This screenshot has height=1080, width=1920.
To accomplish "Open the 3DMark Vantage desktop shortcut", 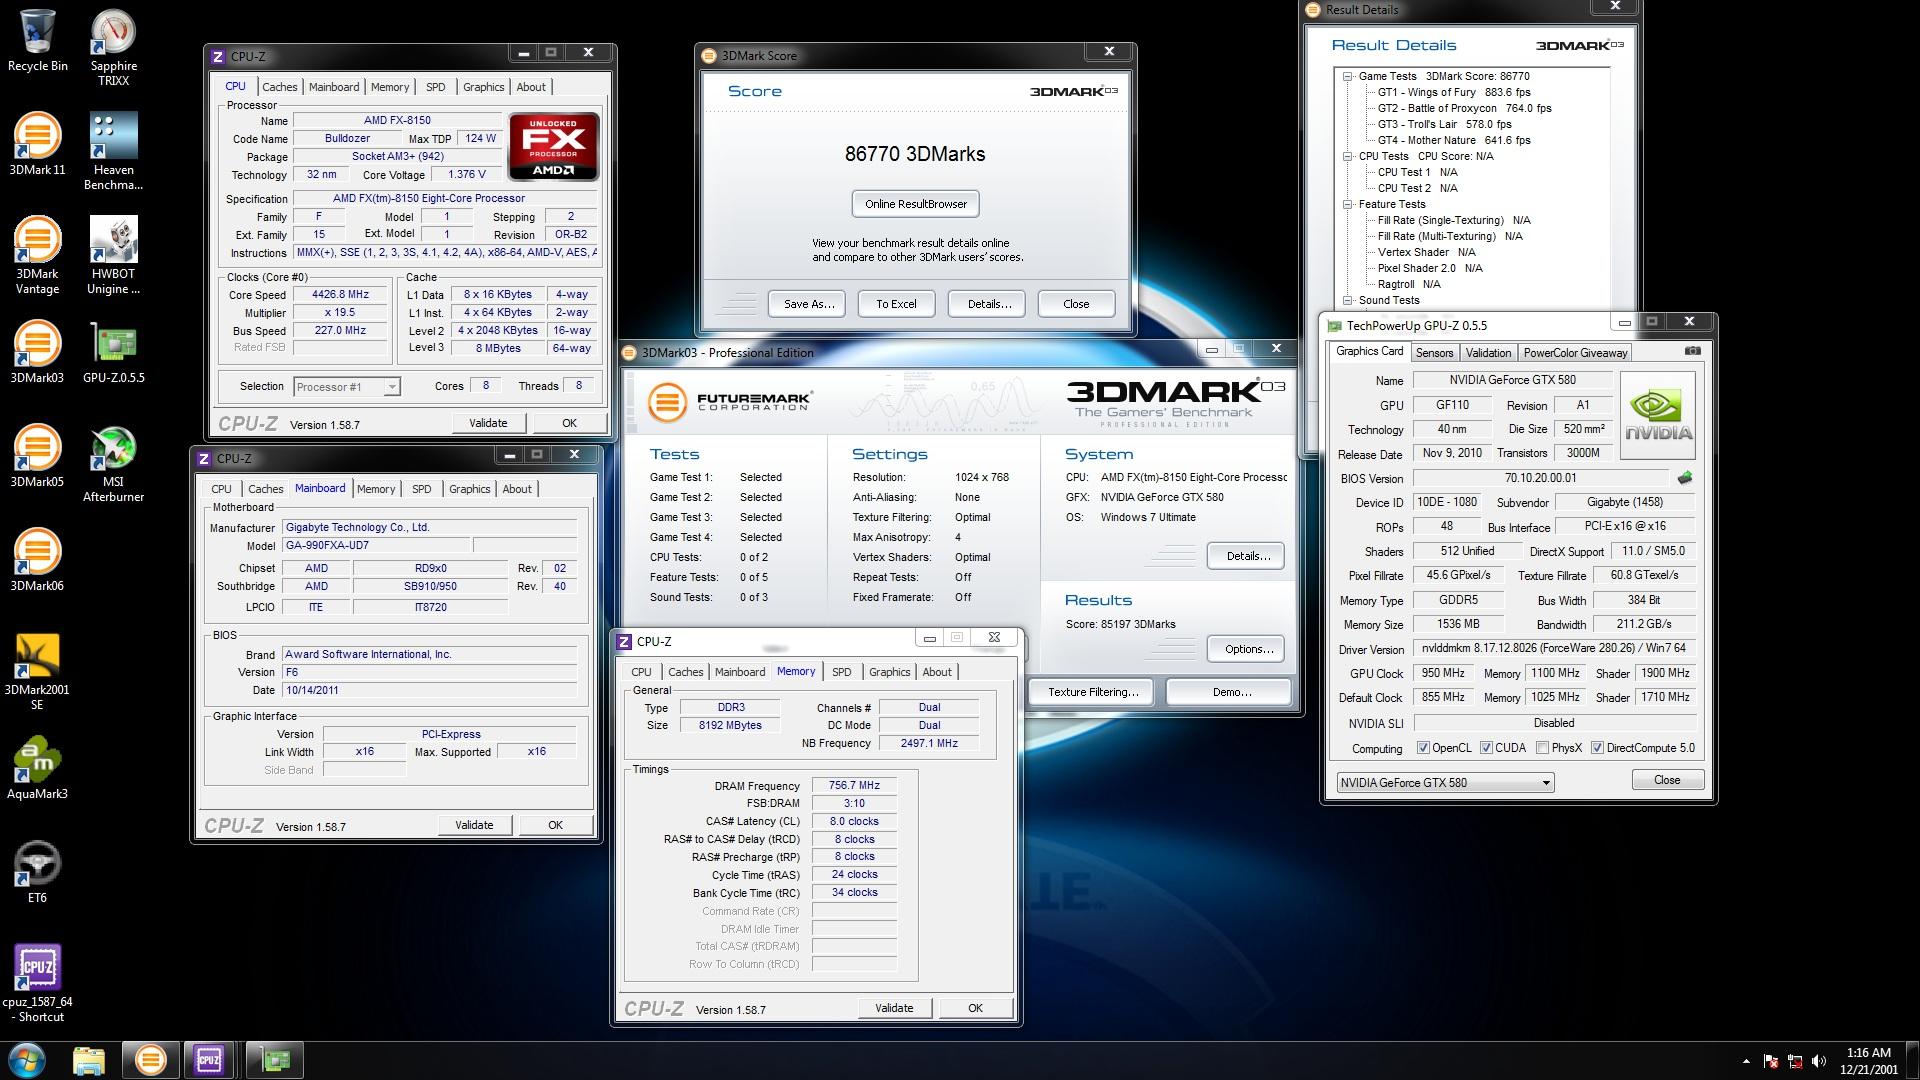I will click(x=37, y=255).
